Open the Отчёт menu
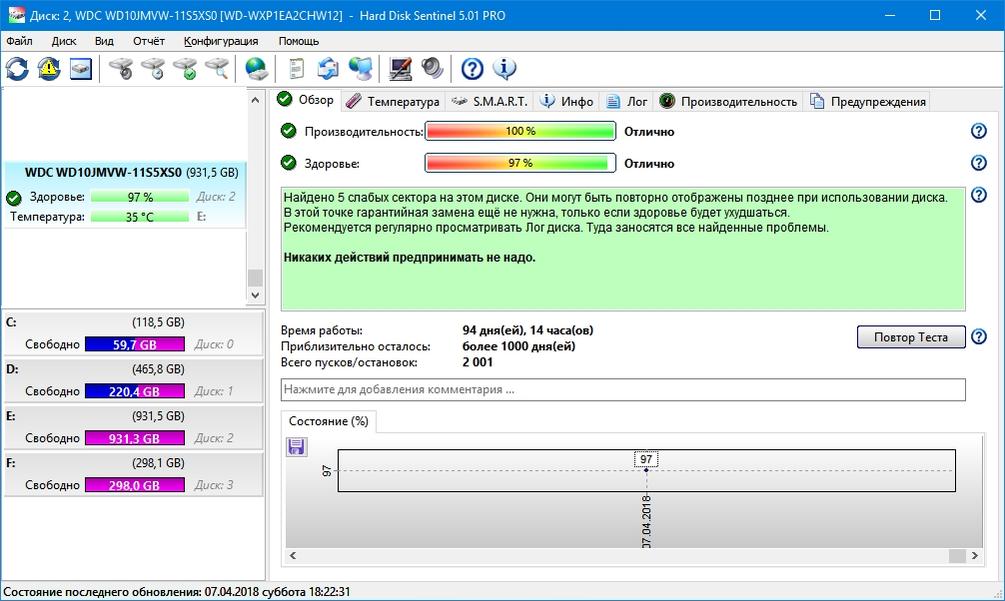This screenshot has width=1005, height=601. click(149, 41)
